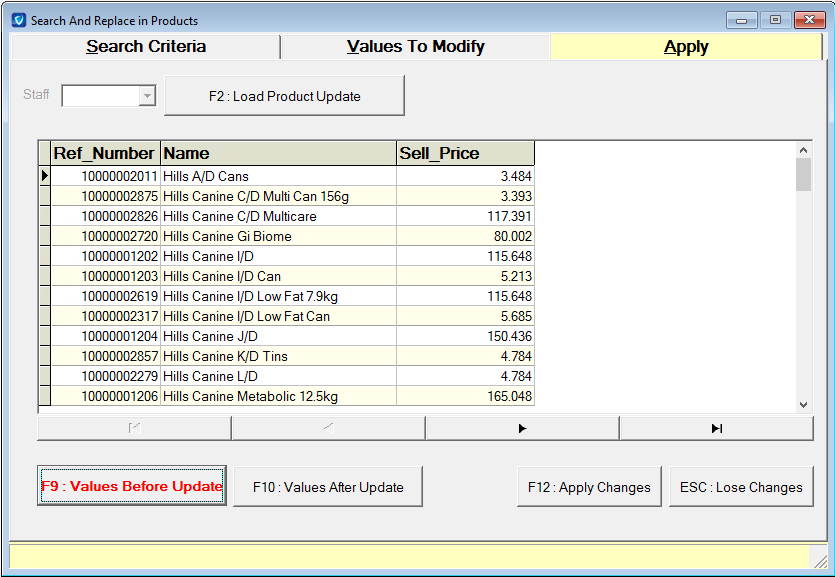Click reference number 10000002279
The image size is (835, 577).
tap(105, 376)
